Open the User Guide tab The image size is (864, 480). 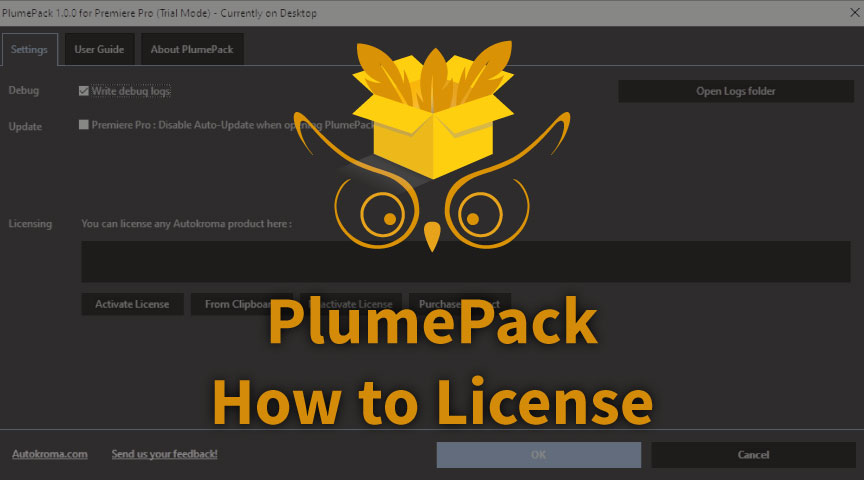click(99, 49)
